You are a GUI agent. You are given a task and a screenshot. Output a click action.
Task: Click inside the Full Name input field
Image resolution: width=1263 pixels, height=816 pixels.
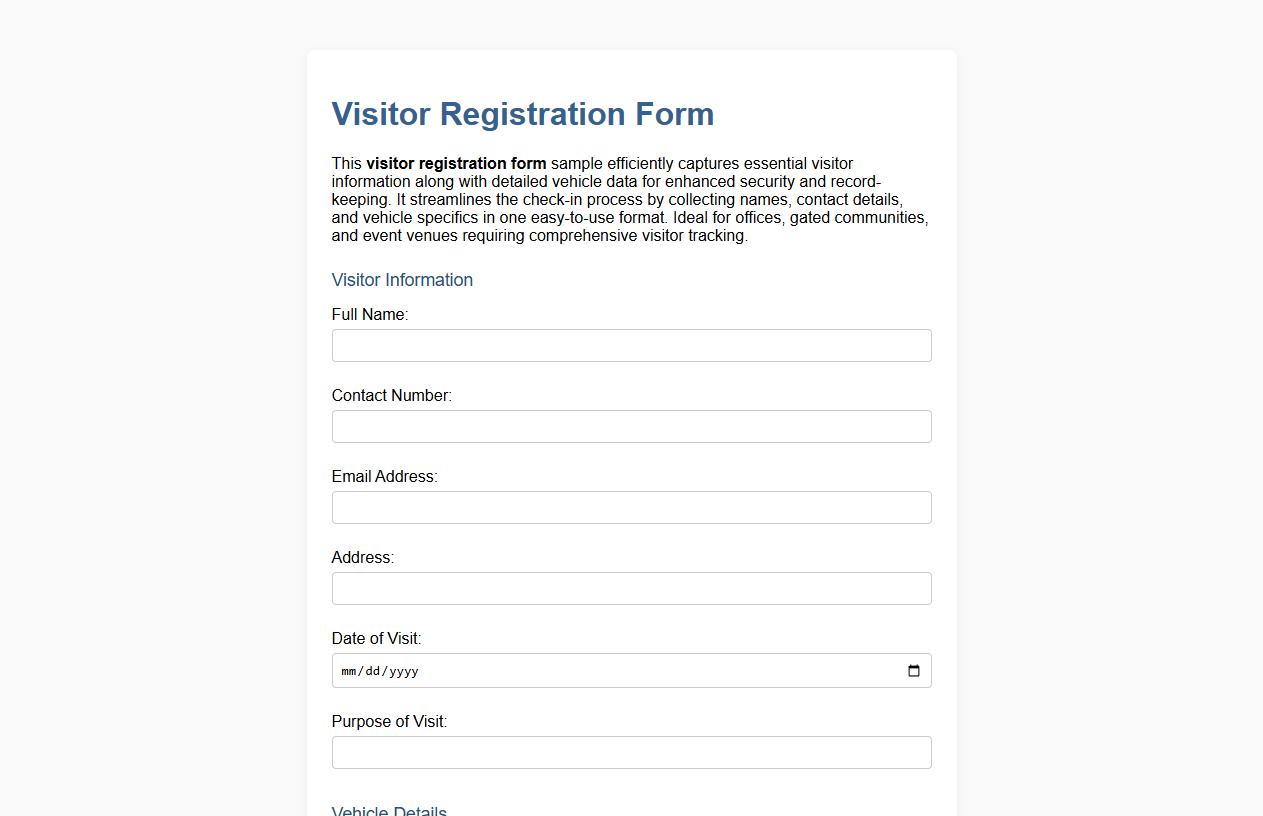tap(631, 345)
